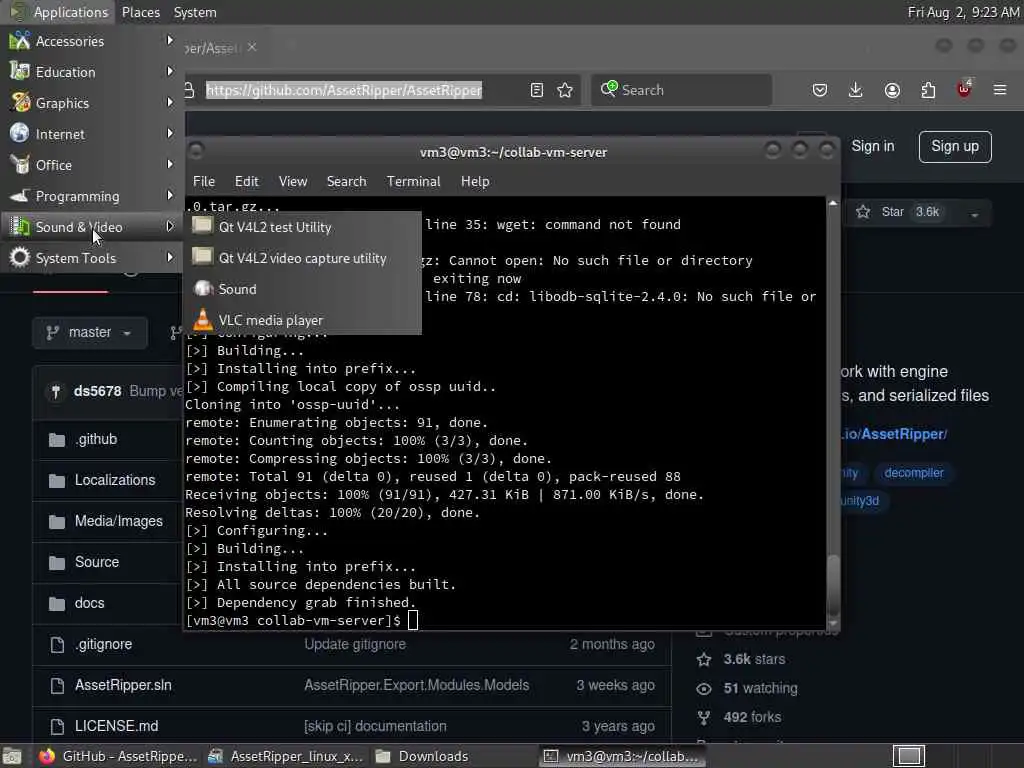This screenshot has height=768, width=1024.
Task: View the 492 forks link
Action: 752,717
